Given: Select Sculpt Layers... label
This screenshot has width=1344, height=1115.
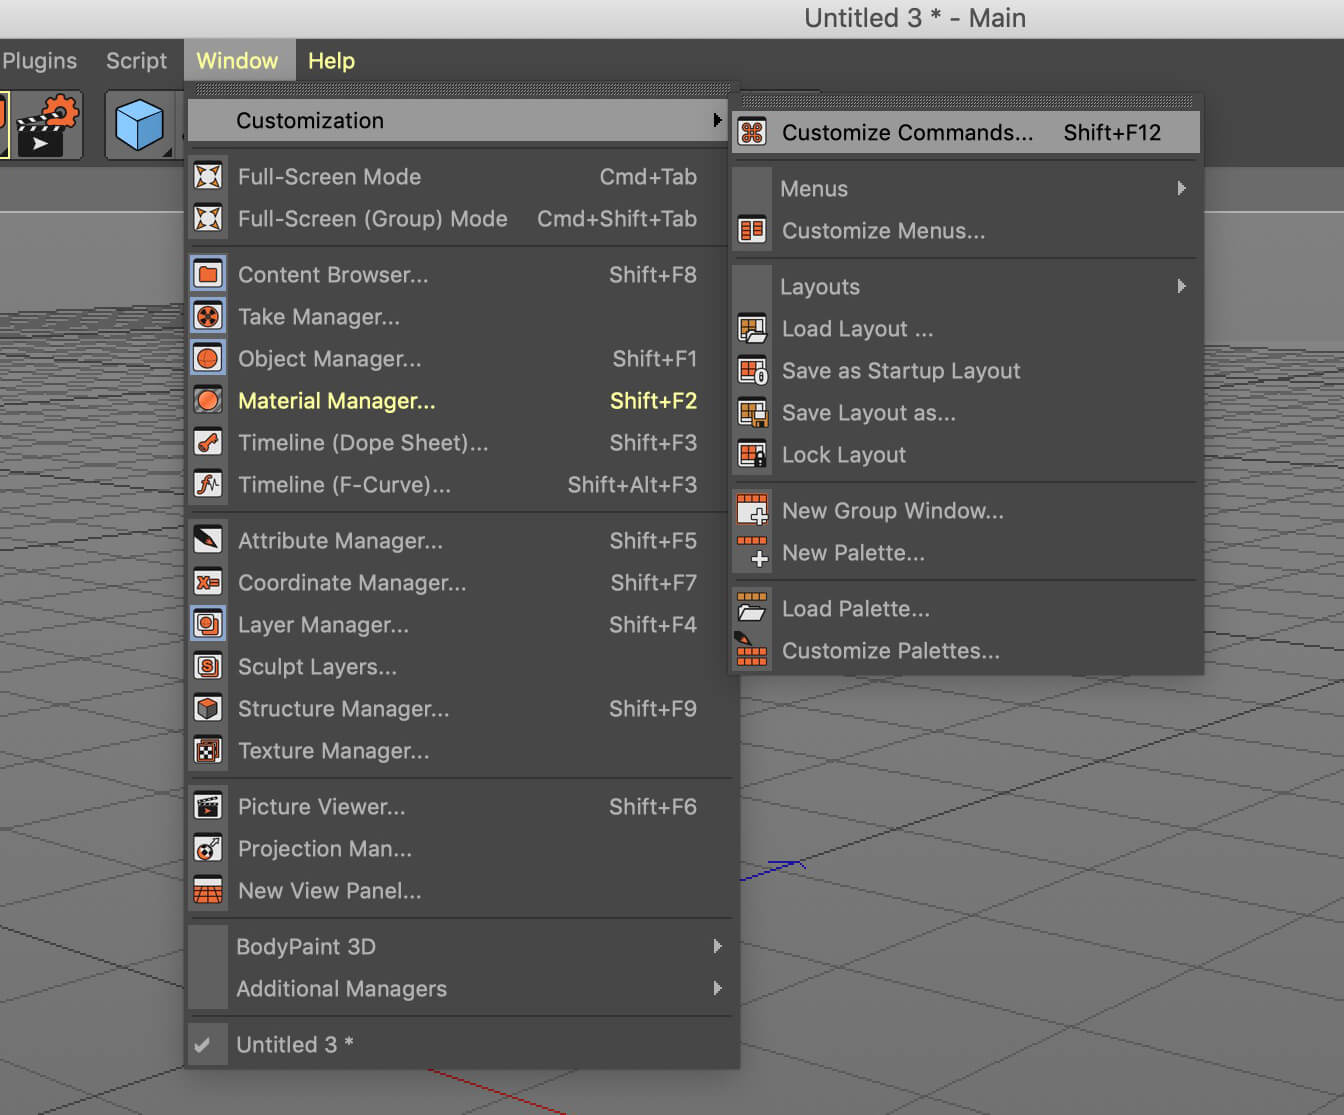Looking at the screenshot, I should point(317,667).
